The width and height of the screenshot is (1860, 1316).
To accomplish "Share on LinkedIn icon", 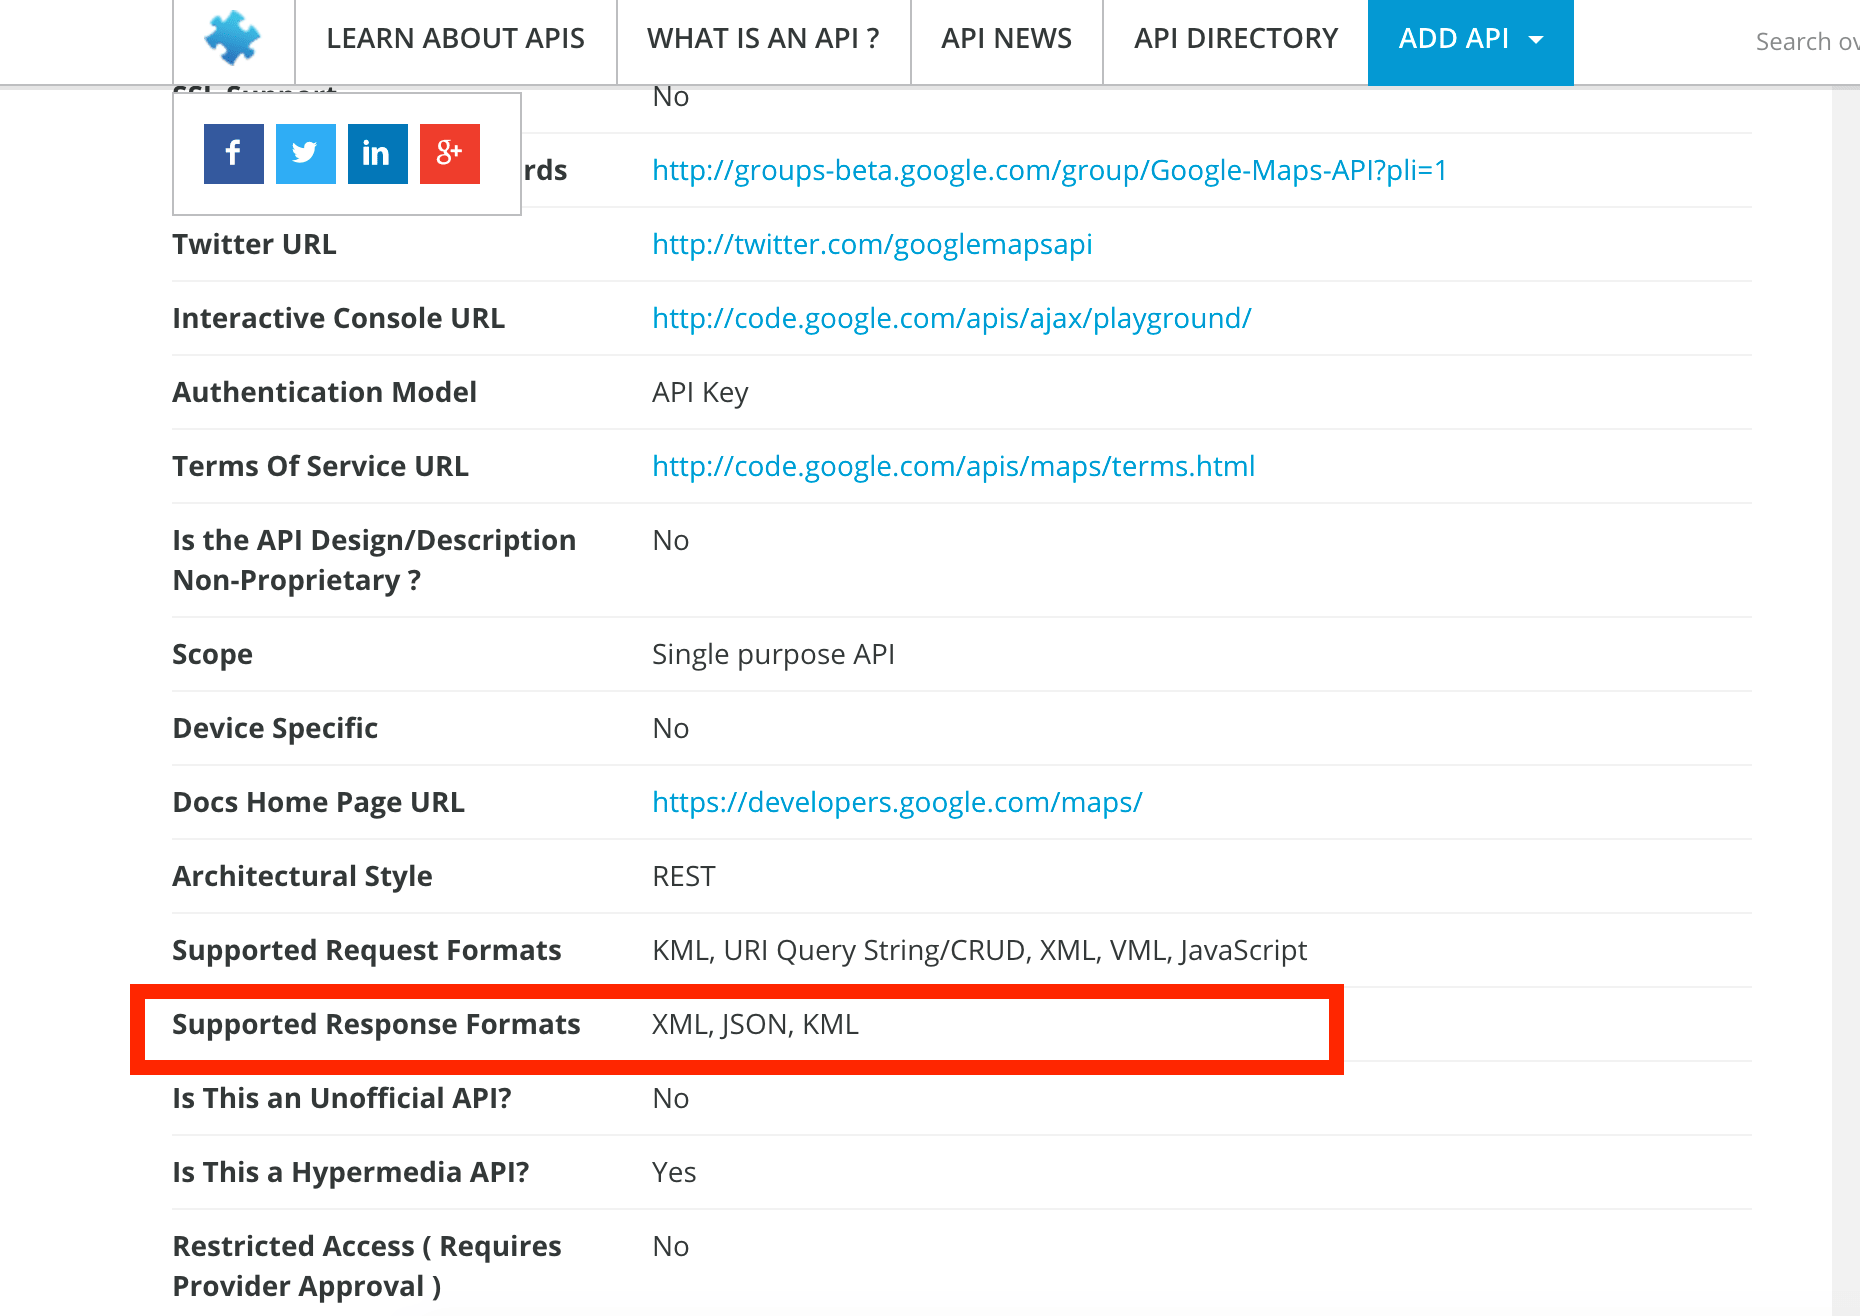I will (x=378, y=154).
